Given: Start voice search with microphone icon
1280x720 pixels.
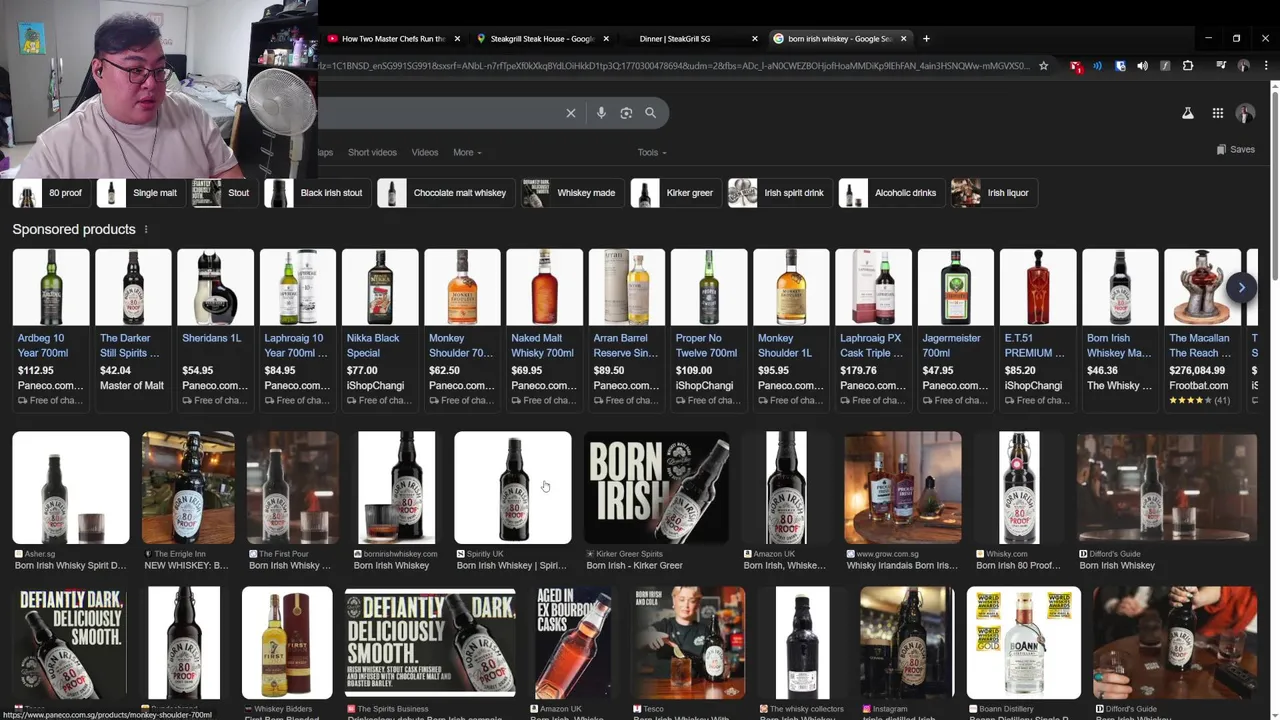Looking at the screenshot, I should [601, 113].
